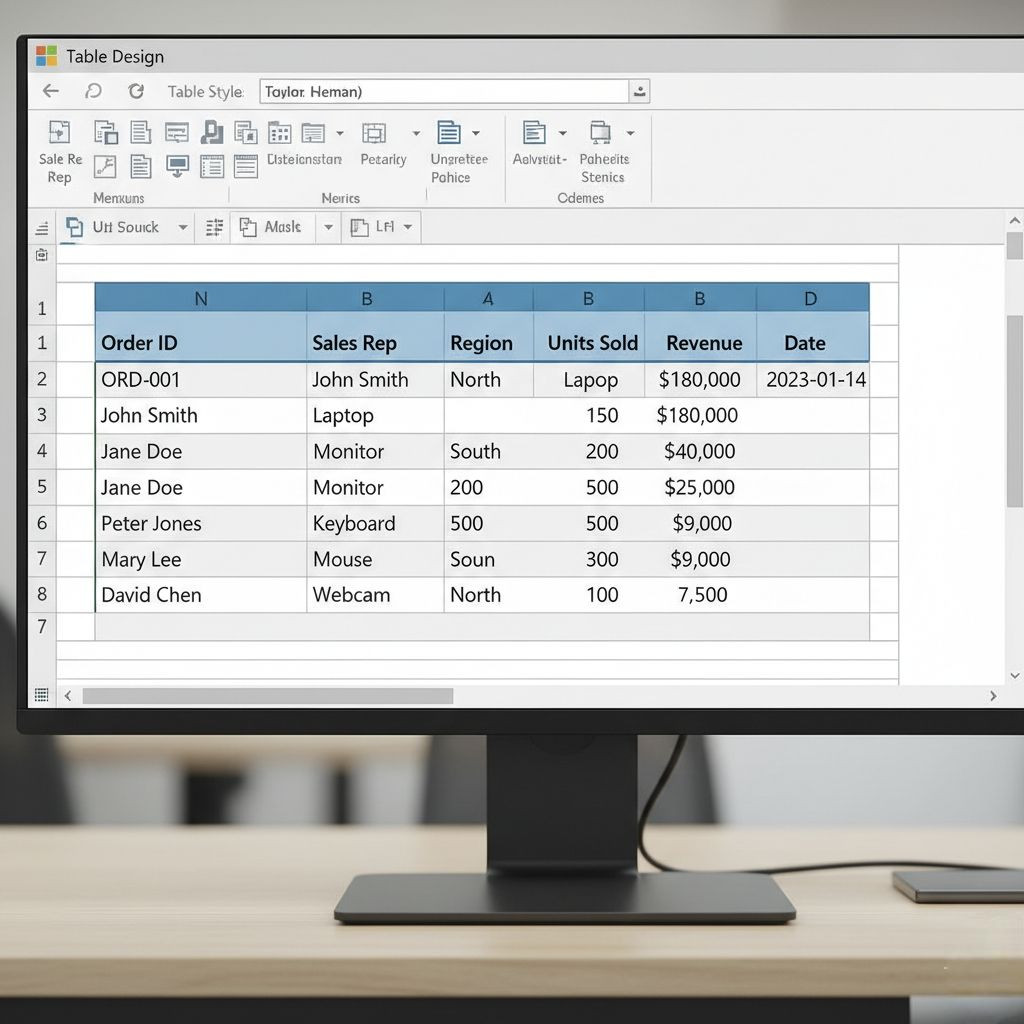
Task: Click the Aelvstüt ribbon icon
Action: point(535,133)
